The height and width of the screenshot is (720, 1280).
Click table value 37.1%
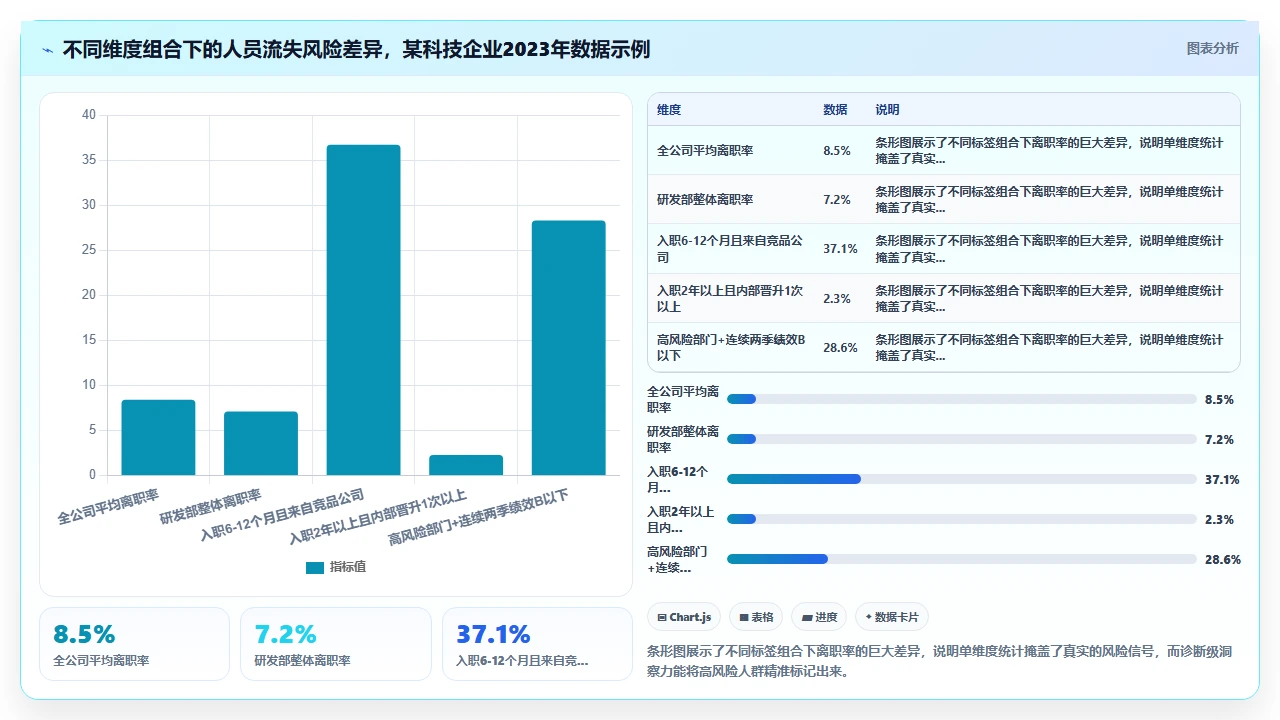click(x=841, y=249)
